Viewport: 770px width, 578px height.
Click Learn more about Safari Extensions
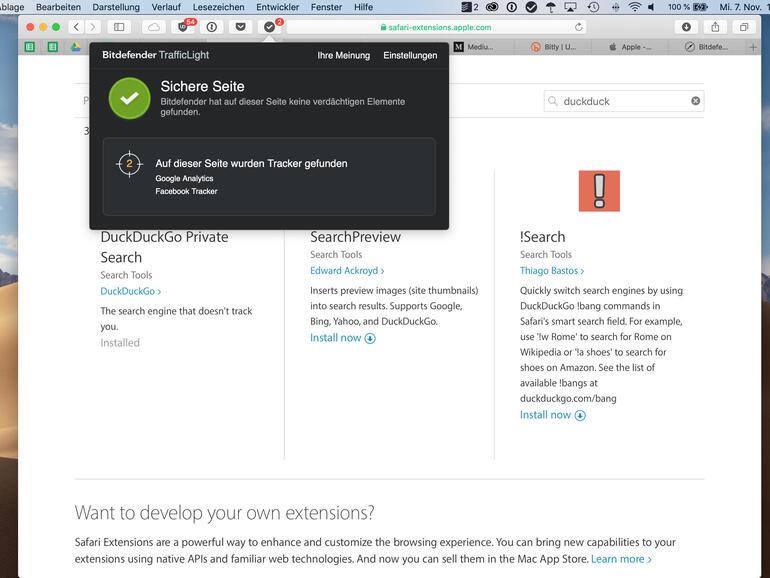pyautogui.click(x=621, y=559)
